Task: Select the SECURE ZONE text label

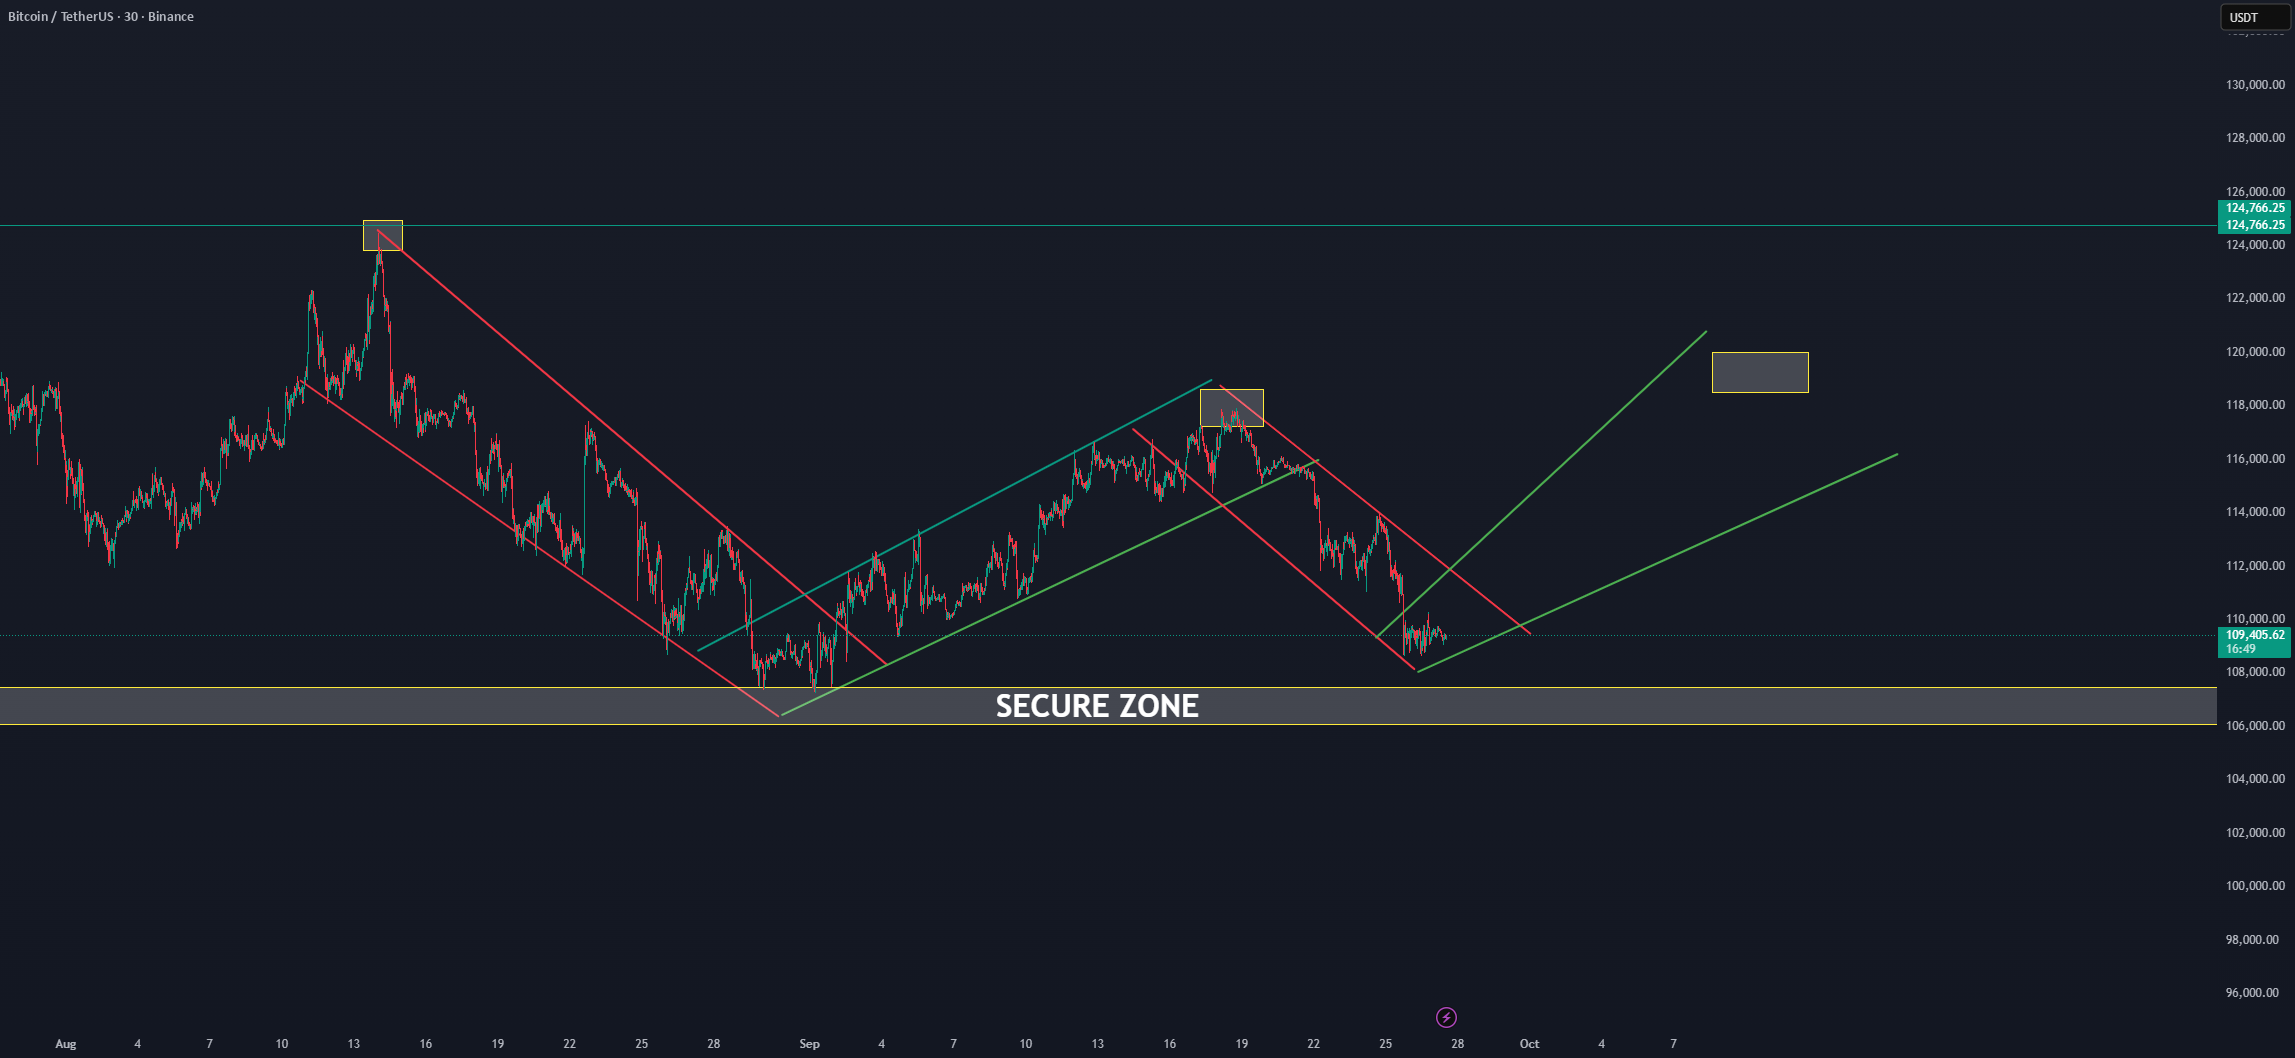Action: [1097, 706]
